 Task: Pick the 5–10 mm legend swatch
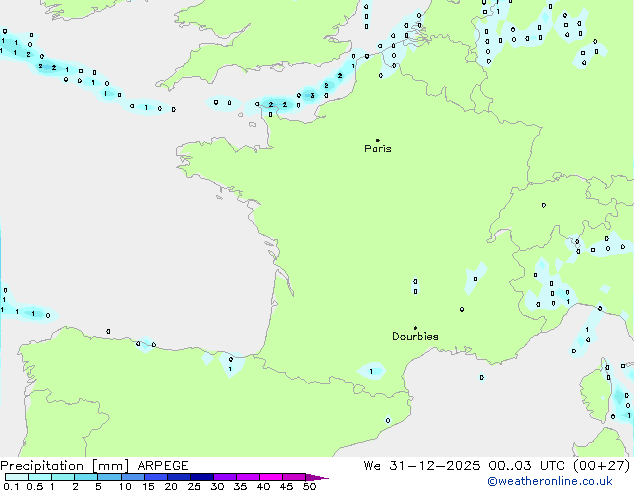(109, 477)
